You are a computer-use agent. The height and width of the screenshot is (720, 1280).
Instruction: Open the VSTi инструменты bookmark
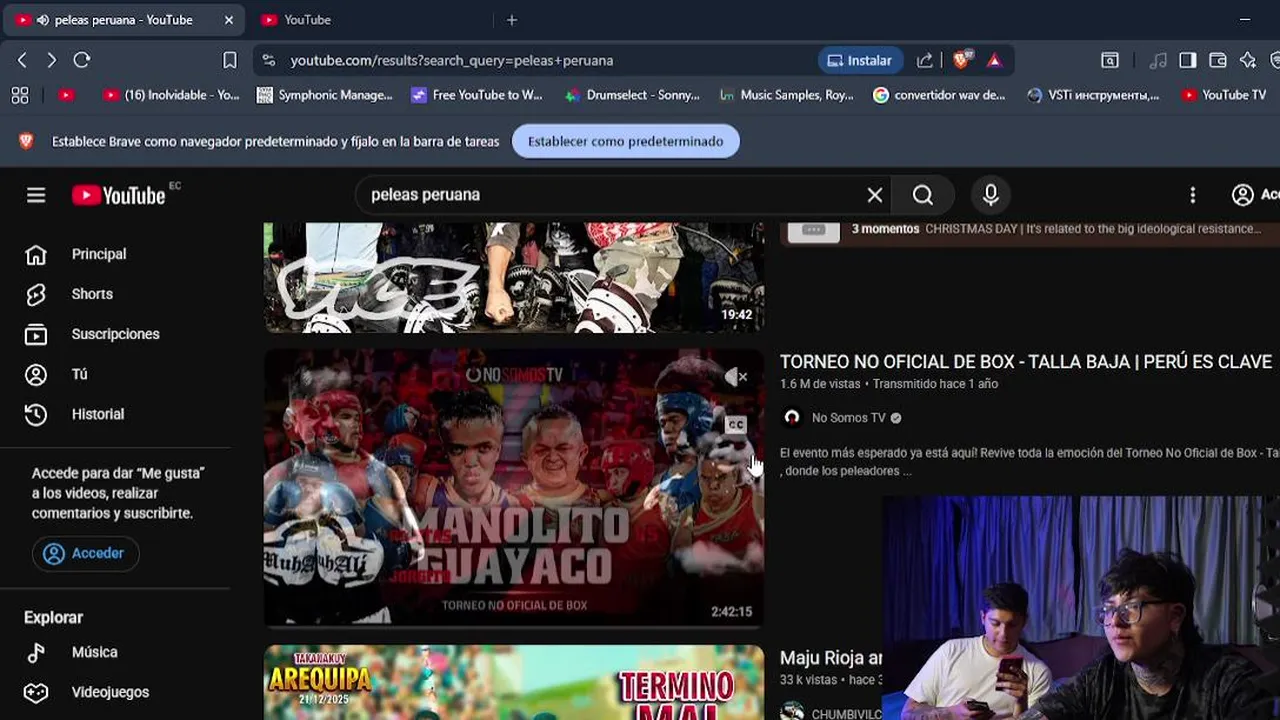pos(1094,95)
